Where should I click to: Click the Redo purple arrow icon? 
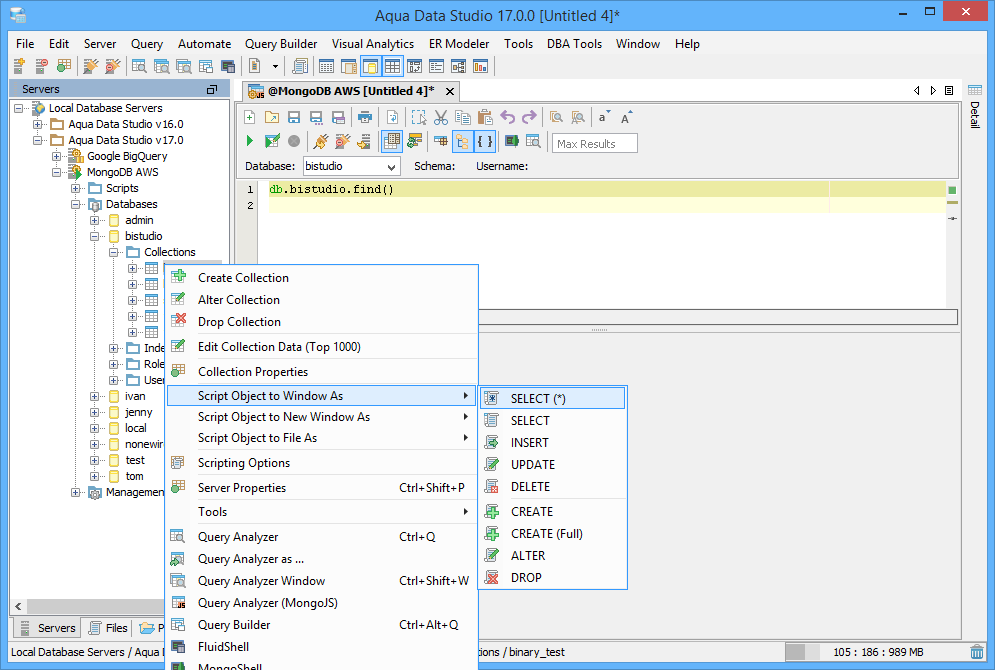point(529,117)
